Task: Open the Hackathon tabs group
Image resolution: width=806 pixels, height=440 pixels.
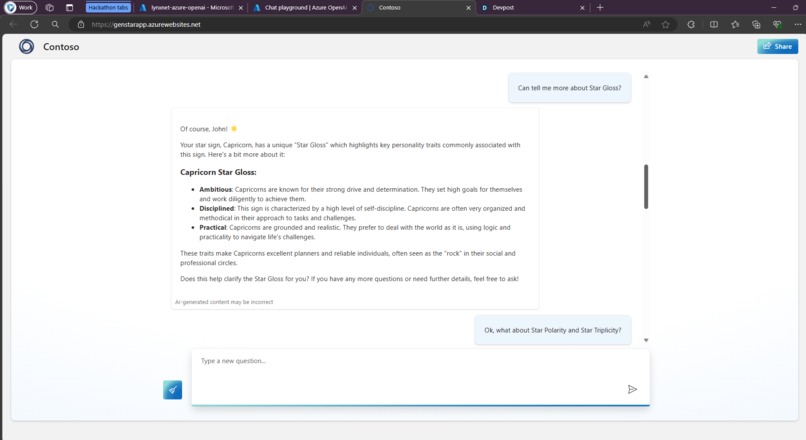Action: pos(108,8)
